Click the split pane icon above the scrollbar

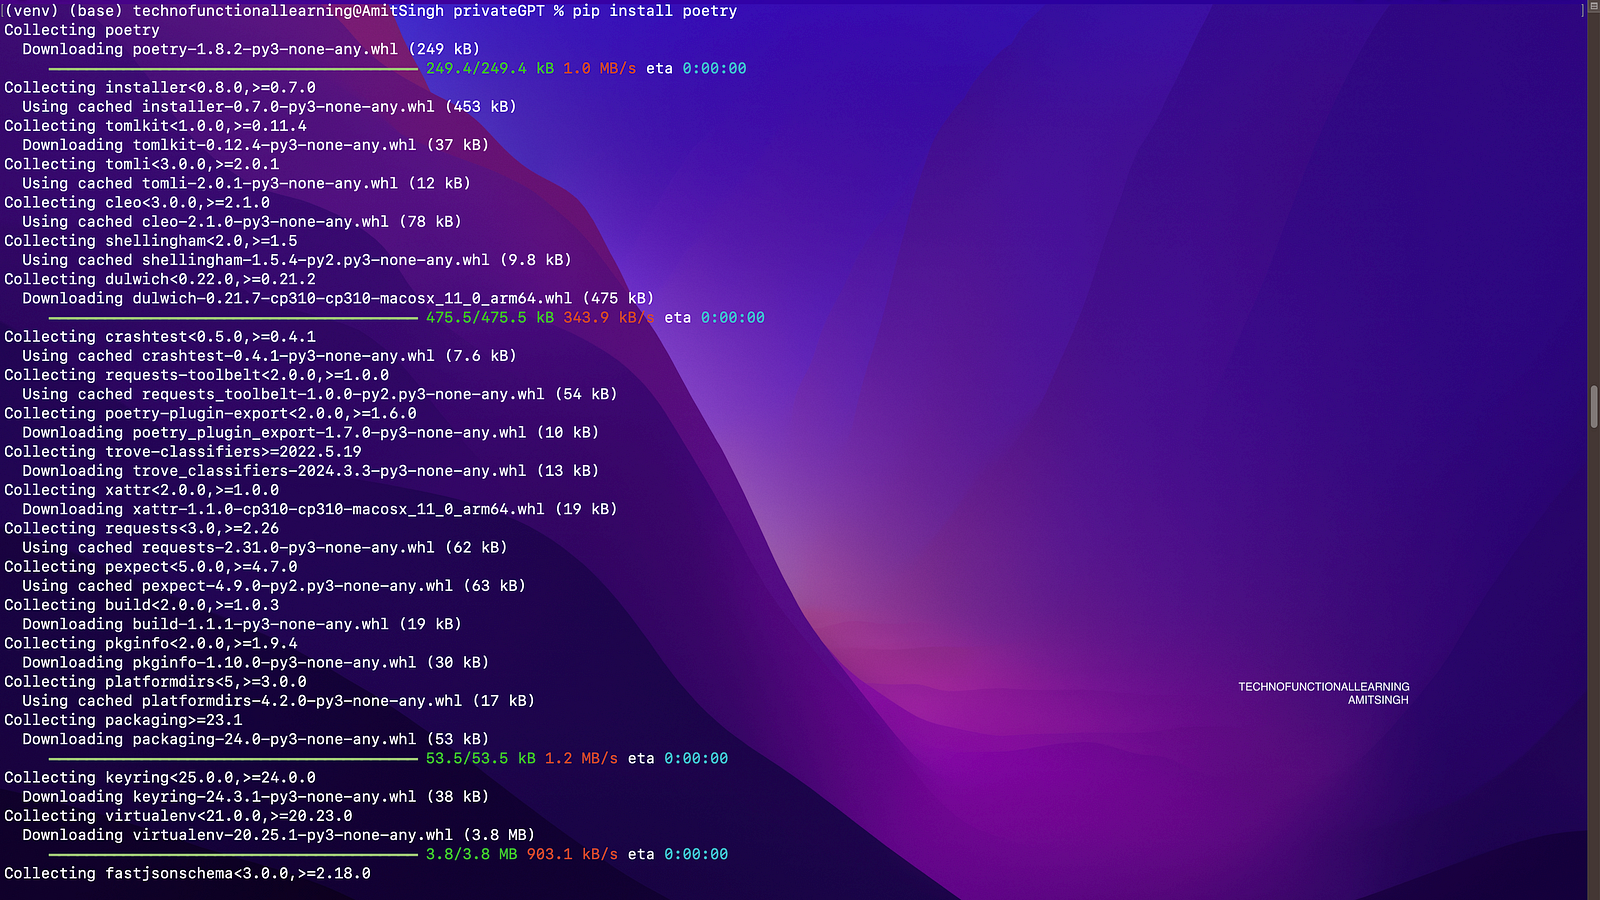pos(1583,10)
